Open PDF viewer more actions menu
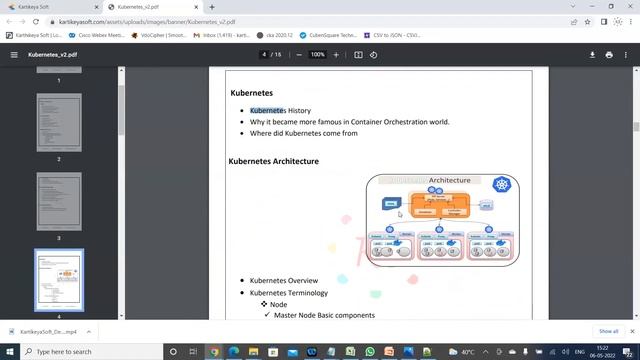This screenshot has height=360, width=640. [626, 55]
